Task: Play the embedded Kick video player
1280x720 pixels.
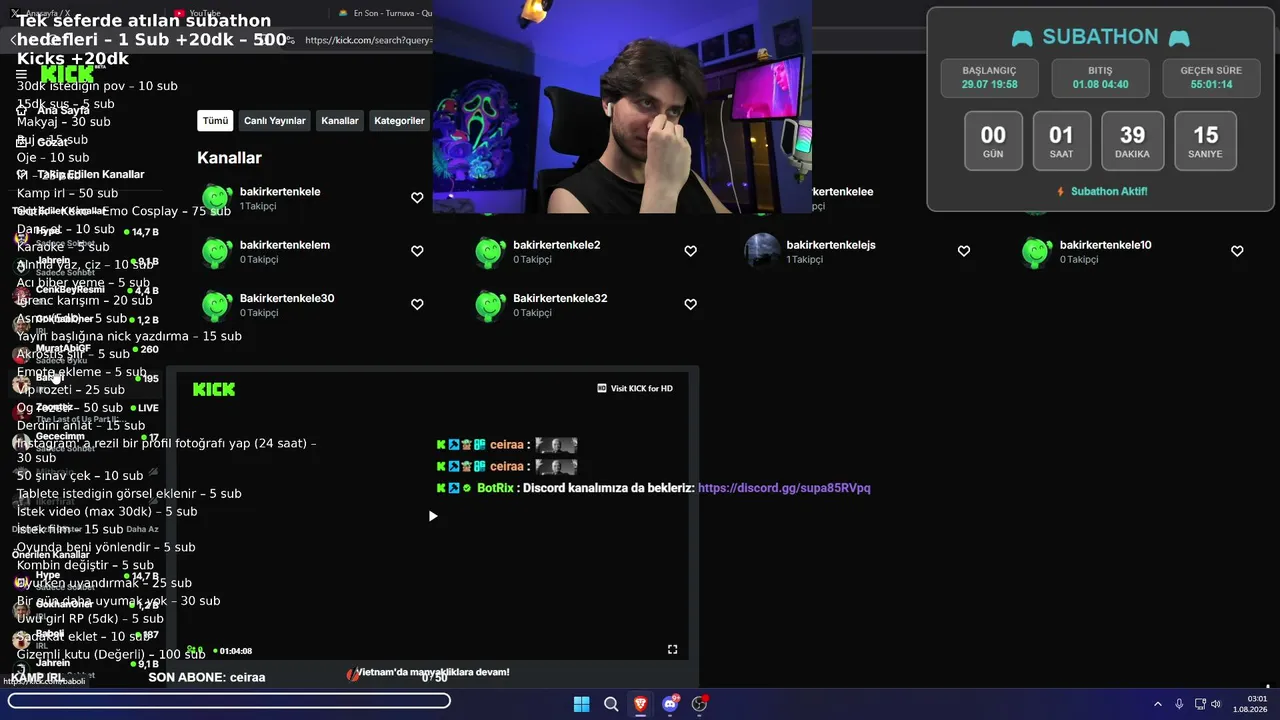Action: (433, 516)
